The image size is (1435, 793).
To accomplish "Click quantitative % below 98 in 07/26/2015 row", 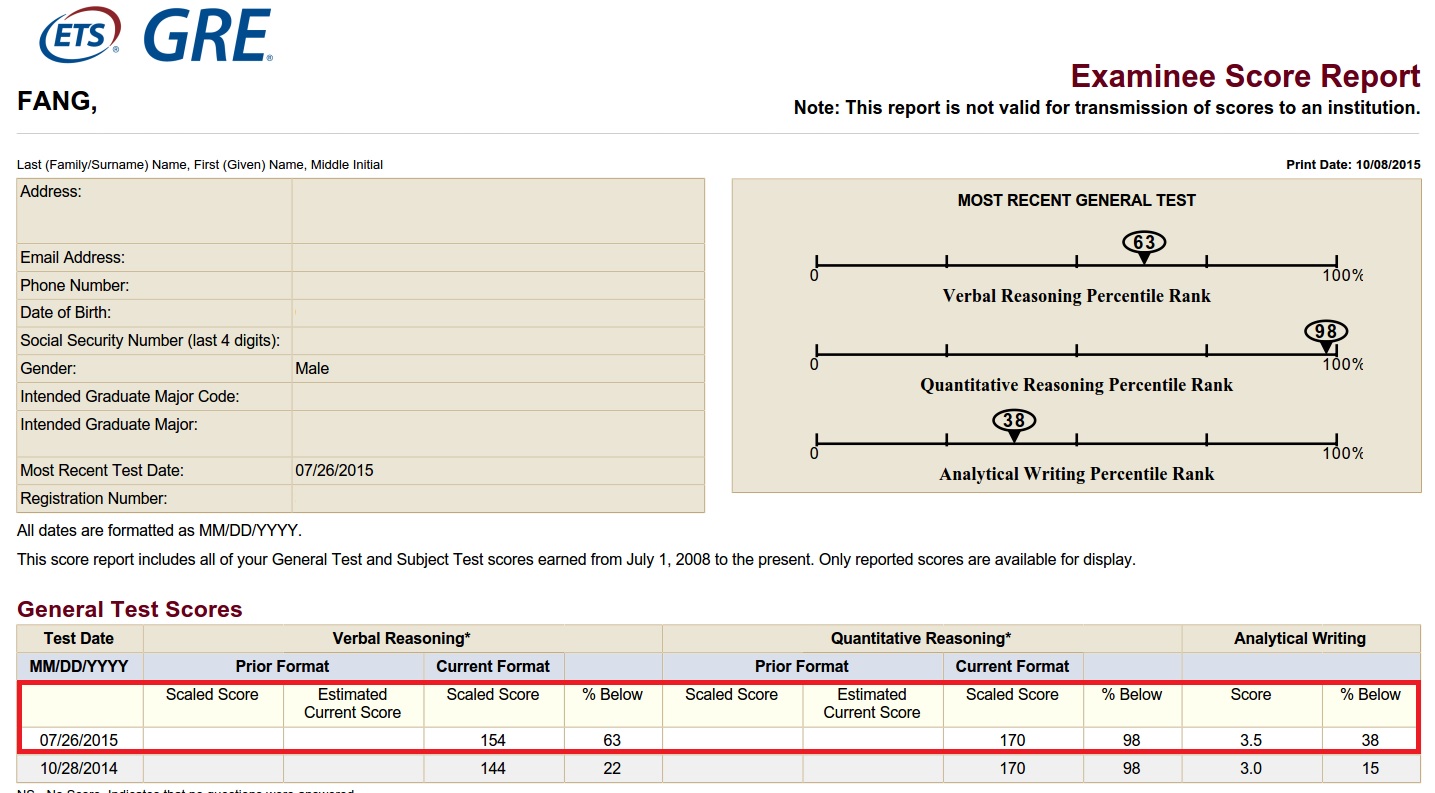I will pos(1132,740).
